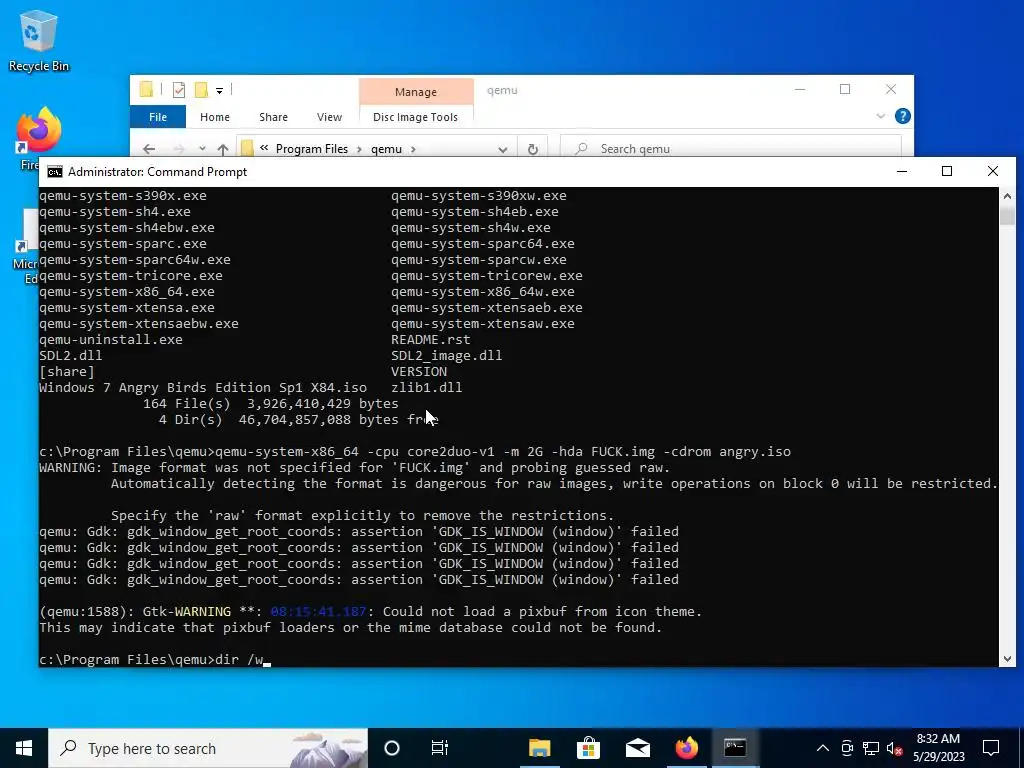This screenshot has height=768, width=1024.
Task: Click the VERSION entry in the listing
Action: pos(419,372)
